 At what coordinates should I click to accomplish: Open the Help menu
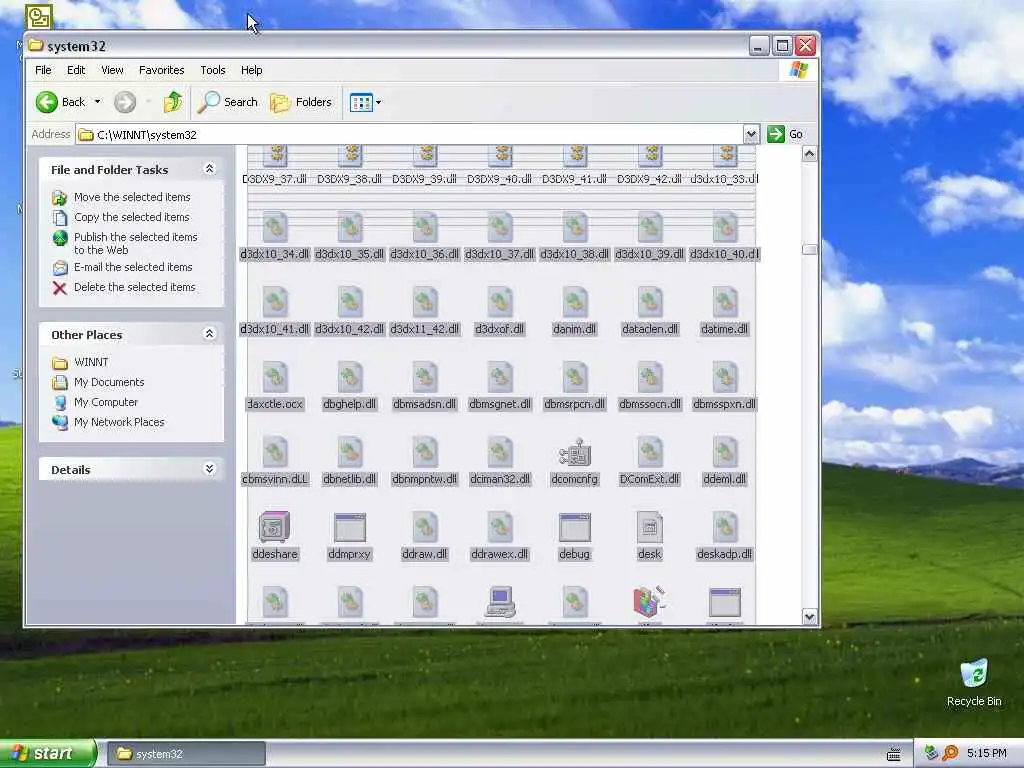[251, 70]
